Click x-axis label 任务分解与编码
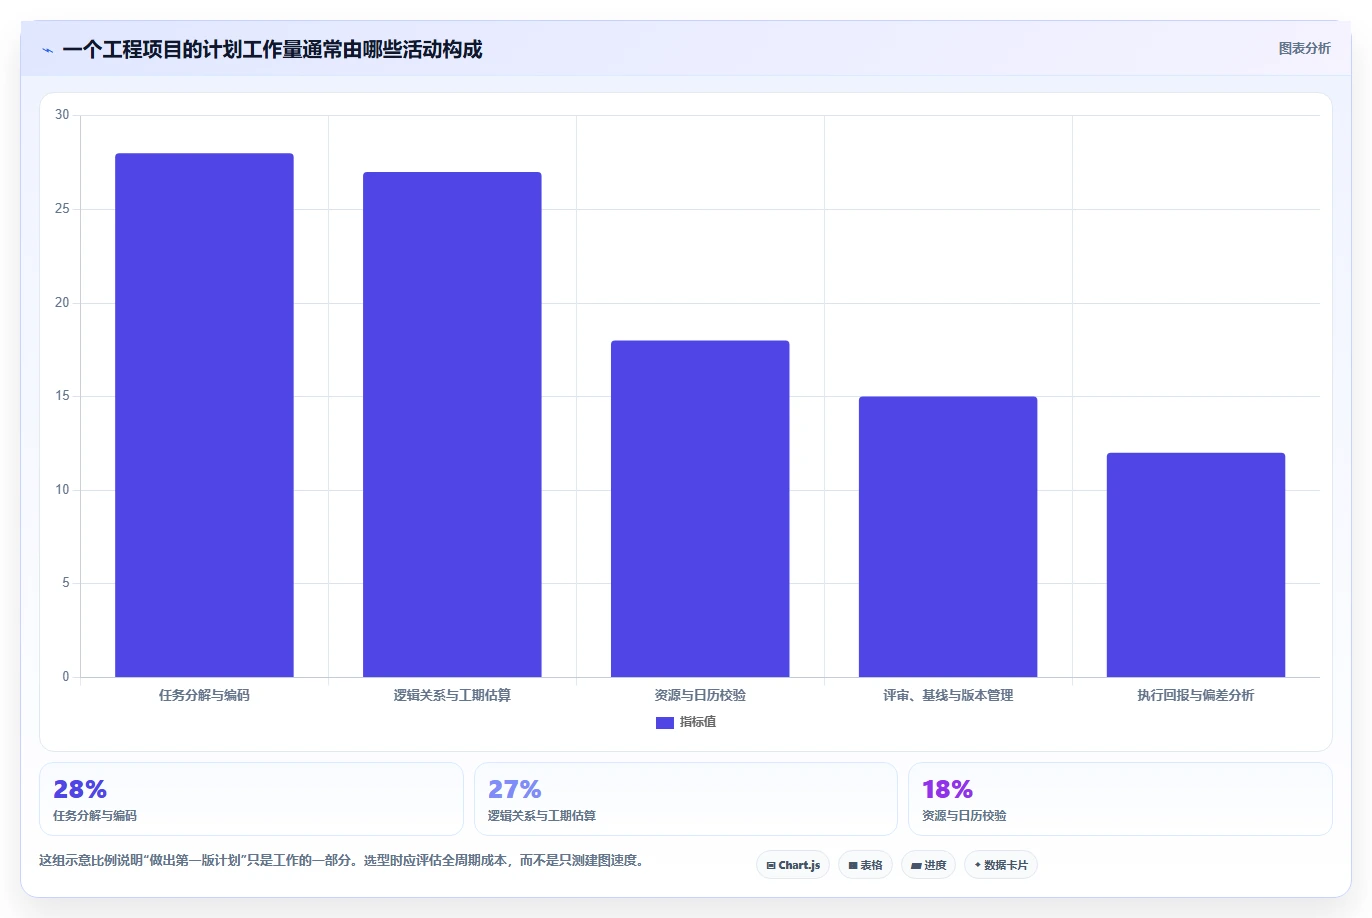 point(204,695)
